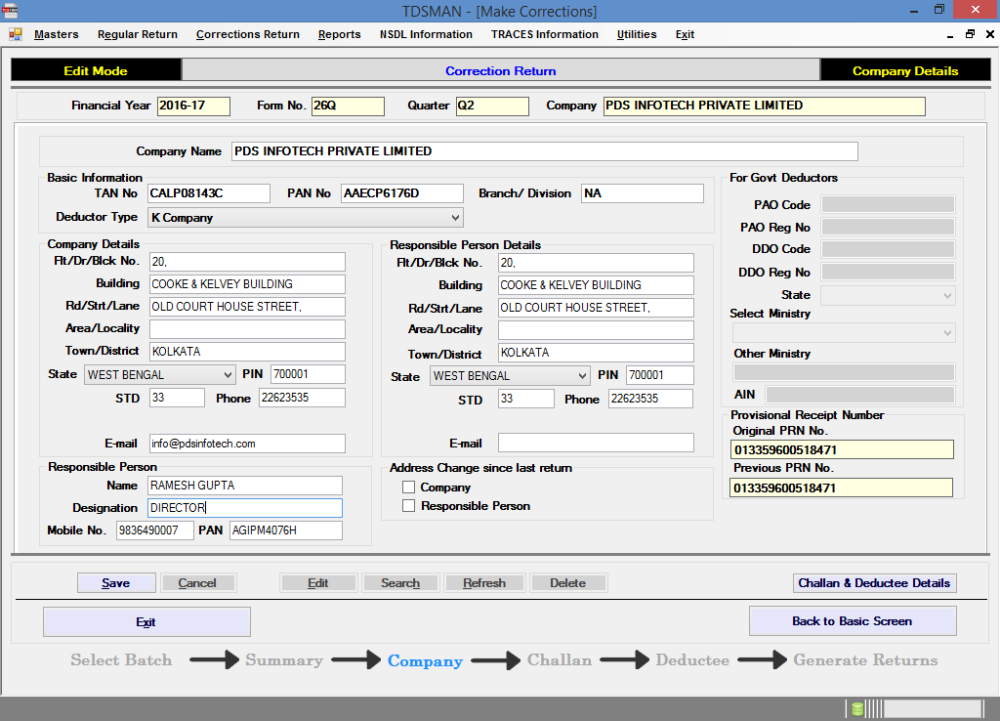Open the NSDL Information menu
This screenshot has height=721, width=1000.
click(426, 34)
